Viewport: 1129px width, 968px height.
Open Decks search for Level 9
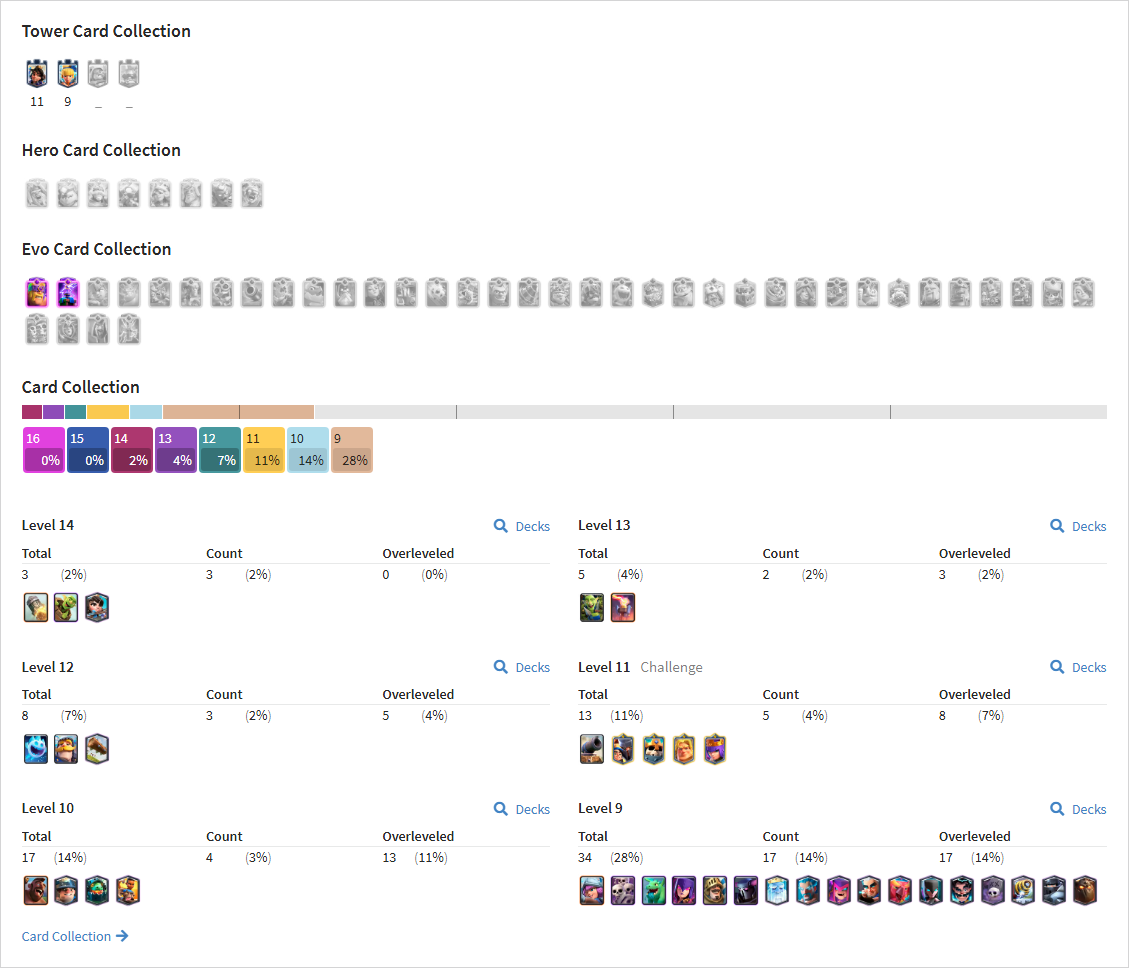(x=1078, y=810)
